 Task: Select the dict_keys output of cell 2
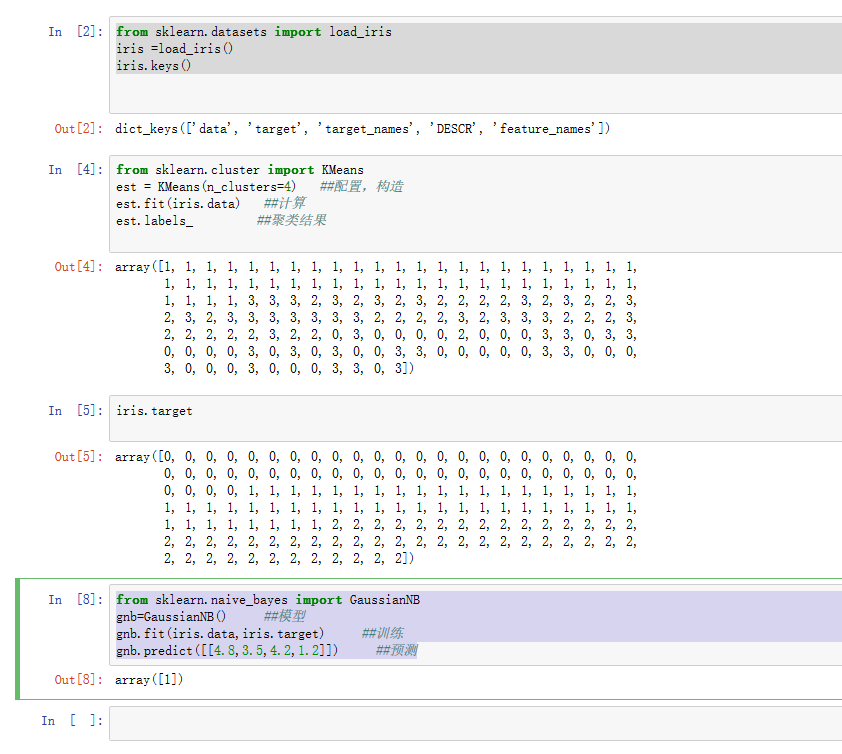(362, 129)
